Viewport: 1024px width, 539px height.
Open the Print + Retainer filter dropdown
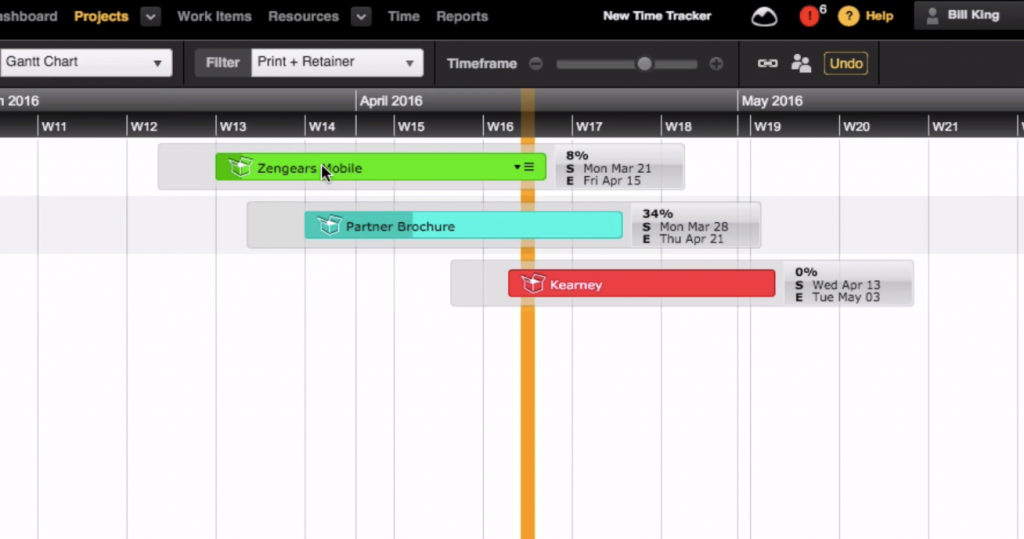point(337,63)
